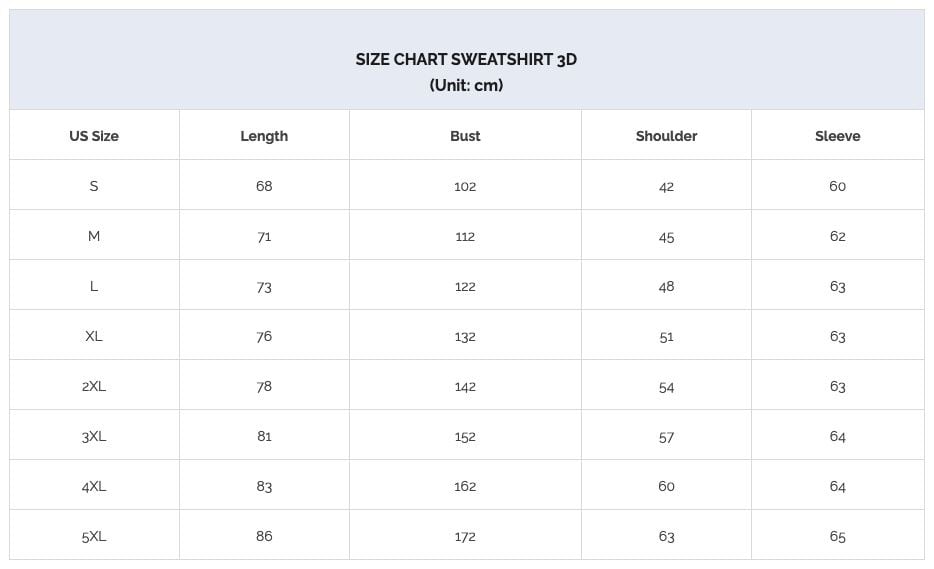Select the bust value 172

click(x=465, y=536)
